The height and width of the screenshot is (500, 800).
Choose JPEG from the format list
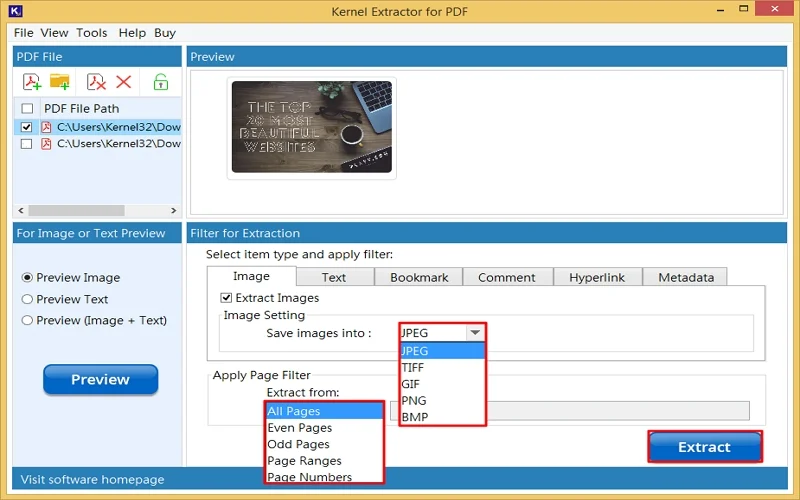[442, 351]
